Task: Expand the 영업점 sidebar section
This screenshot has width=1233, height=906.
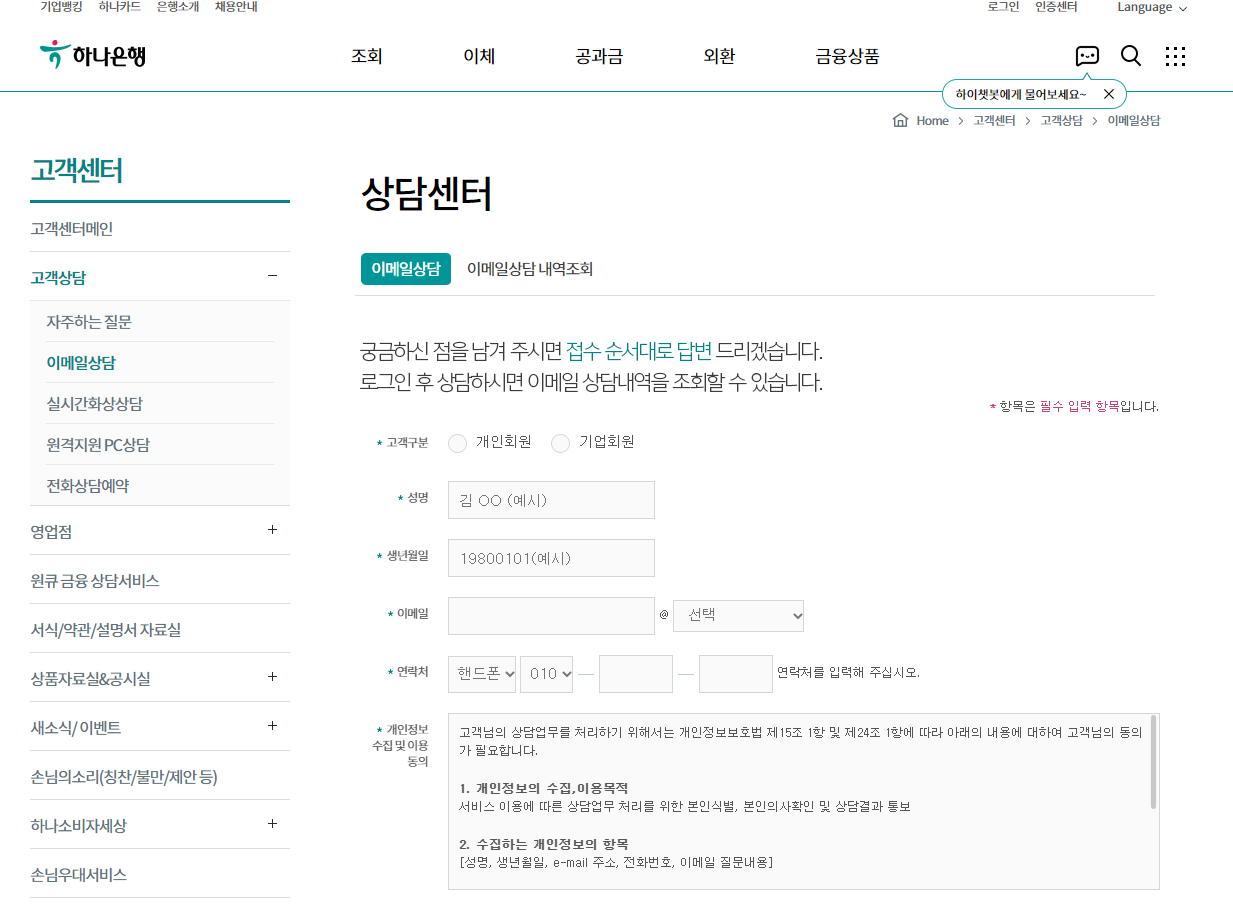Action: pos(271,531)
